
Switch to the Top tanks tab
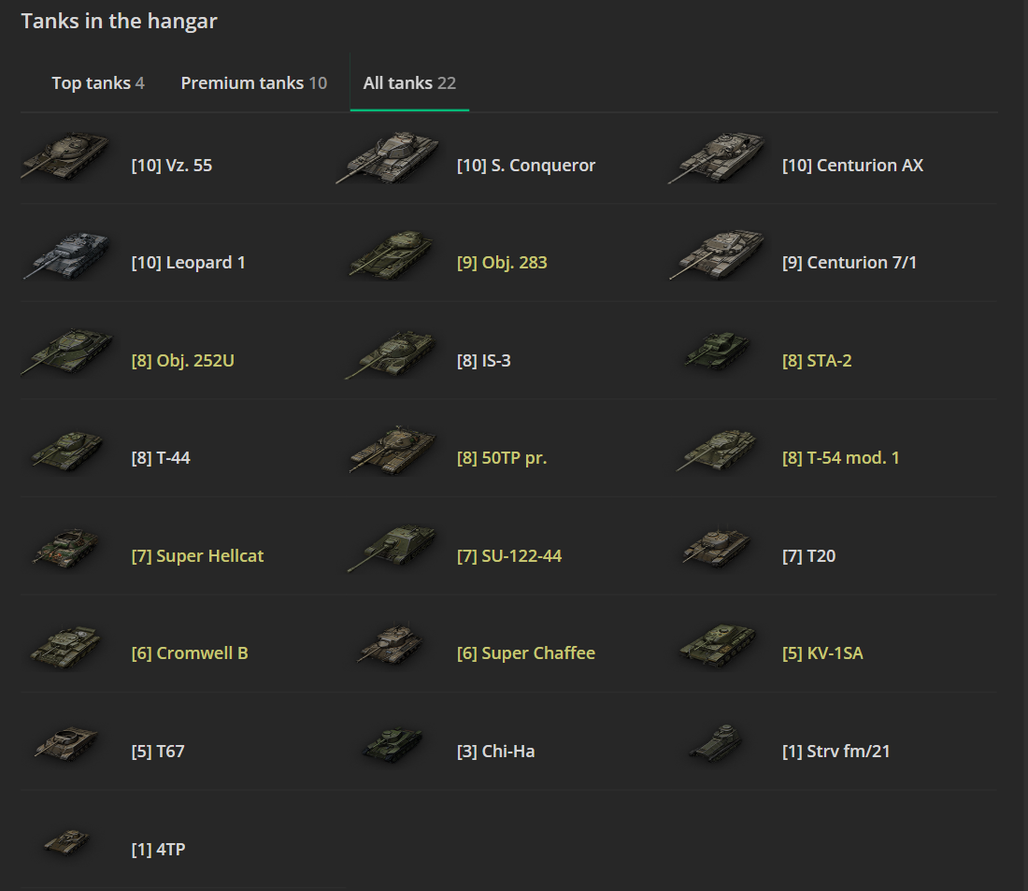tap(98, 83)
